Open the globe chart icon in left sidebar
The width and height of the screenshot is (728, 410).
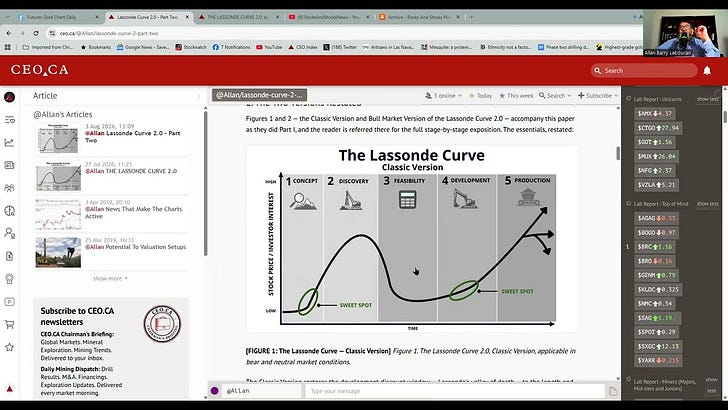pos(9,211)
